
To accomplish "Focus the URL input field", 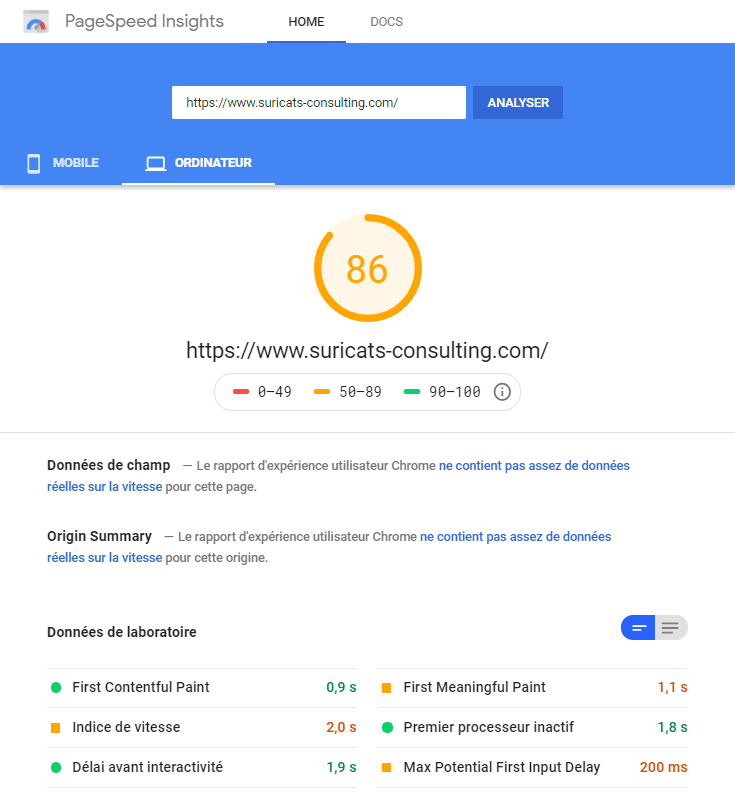I will tap(319, 103).
